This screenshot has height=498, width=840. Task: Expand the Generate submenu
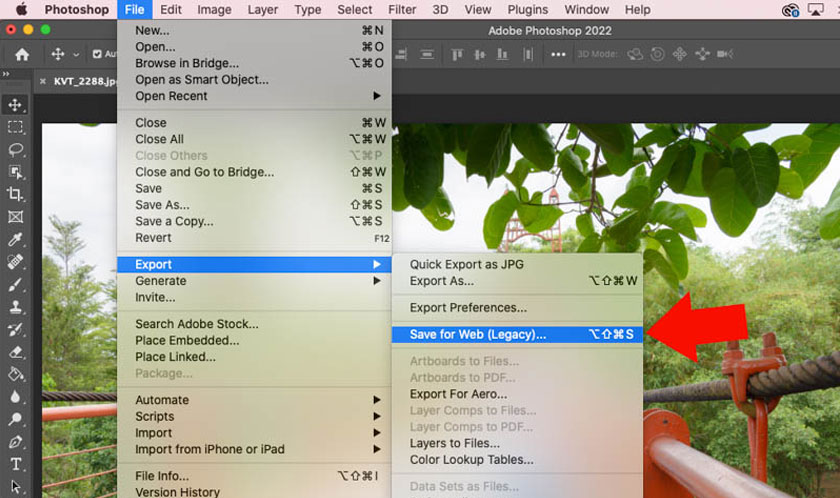[x=161, y=281]
